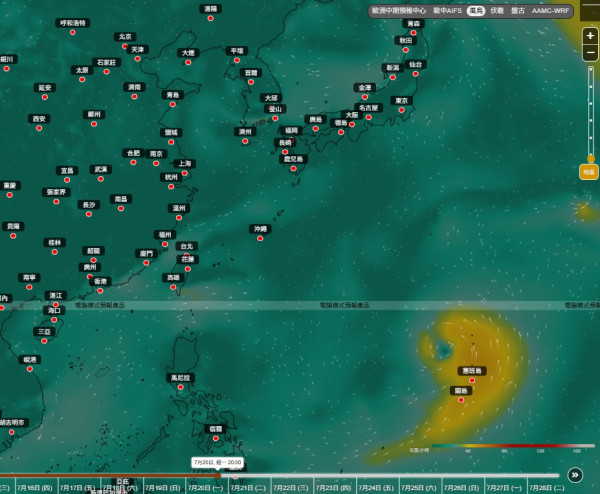Select the 仙台 city marker
Screen dimensions: 600x494
tap(416, 74)
